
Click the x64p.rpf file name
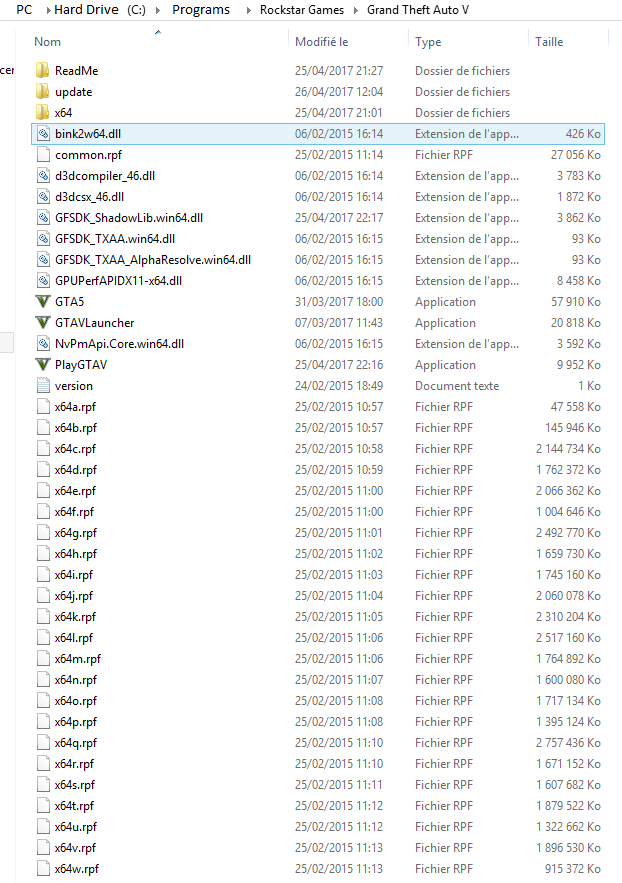(x=75, y=721)
